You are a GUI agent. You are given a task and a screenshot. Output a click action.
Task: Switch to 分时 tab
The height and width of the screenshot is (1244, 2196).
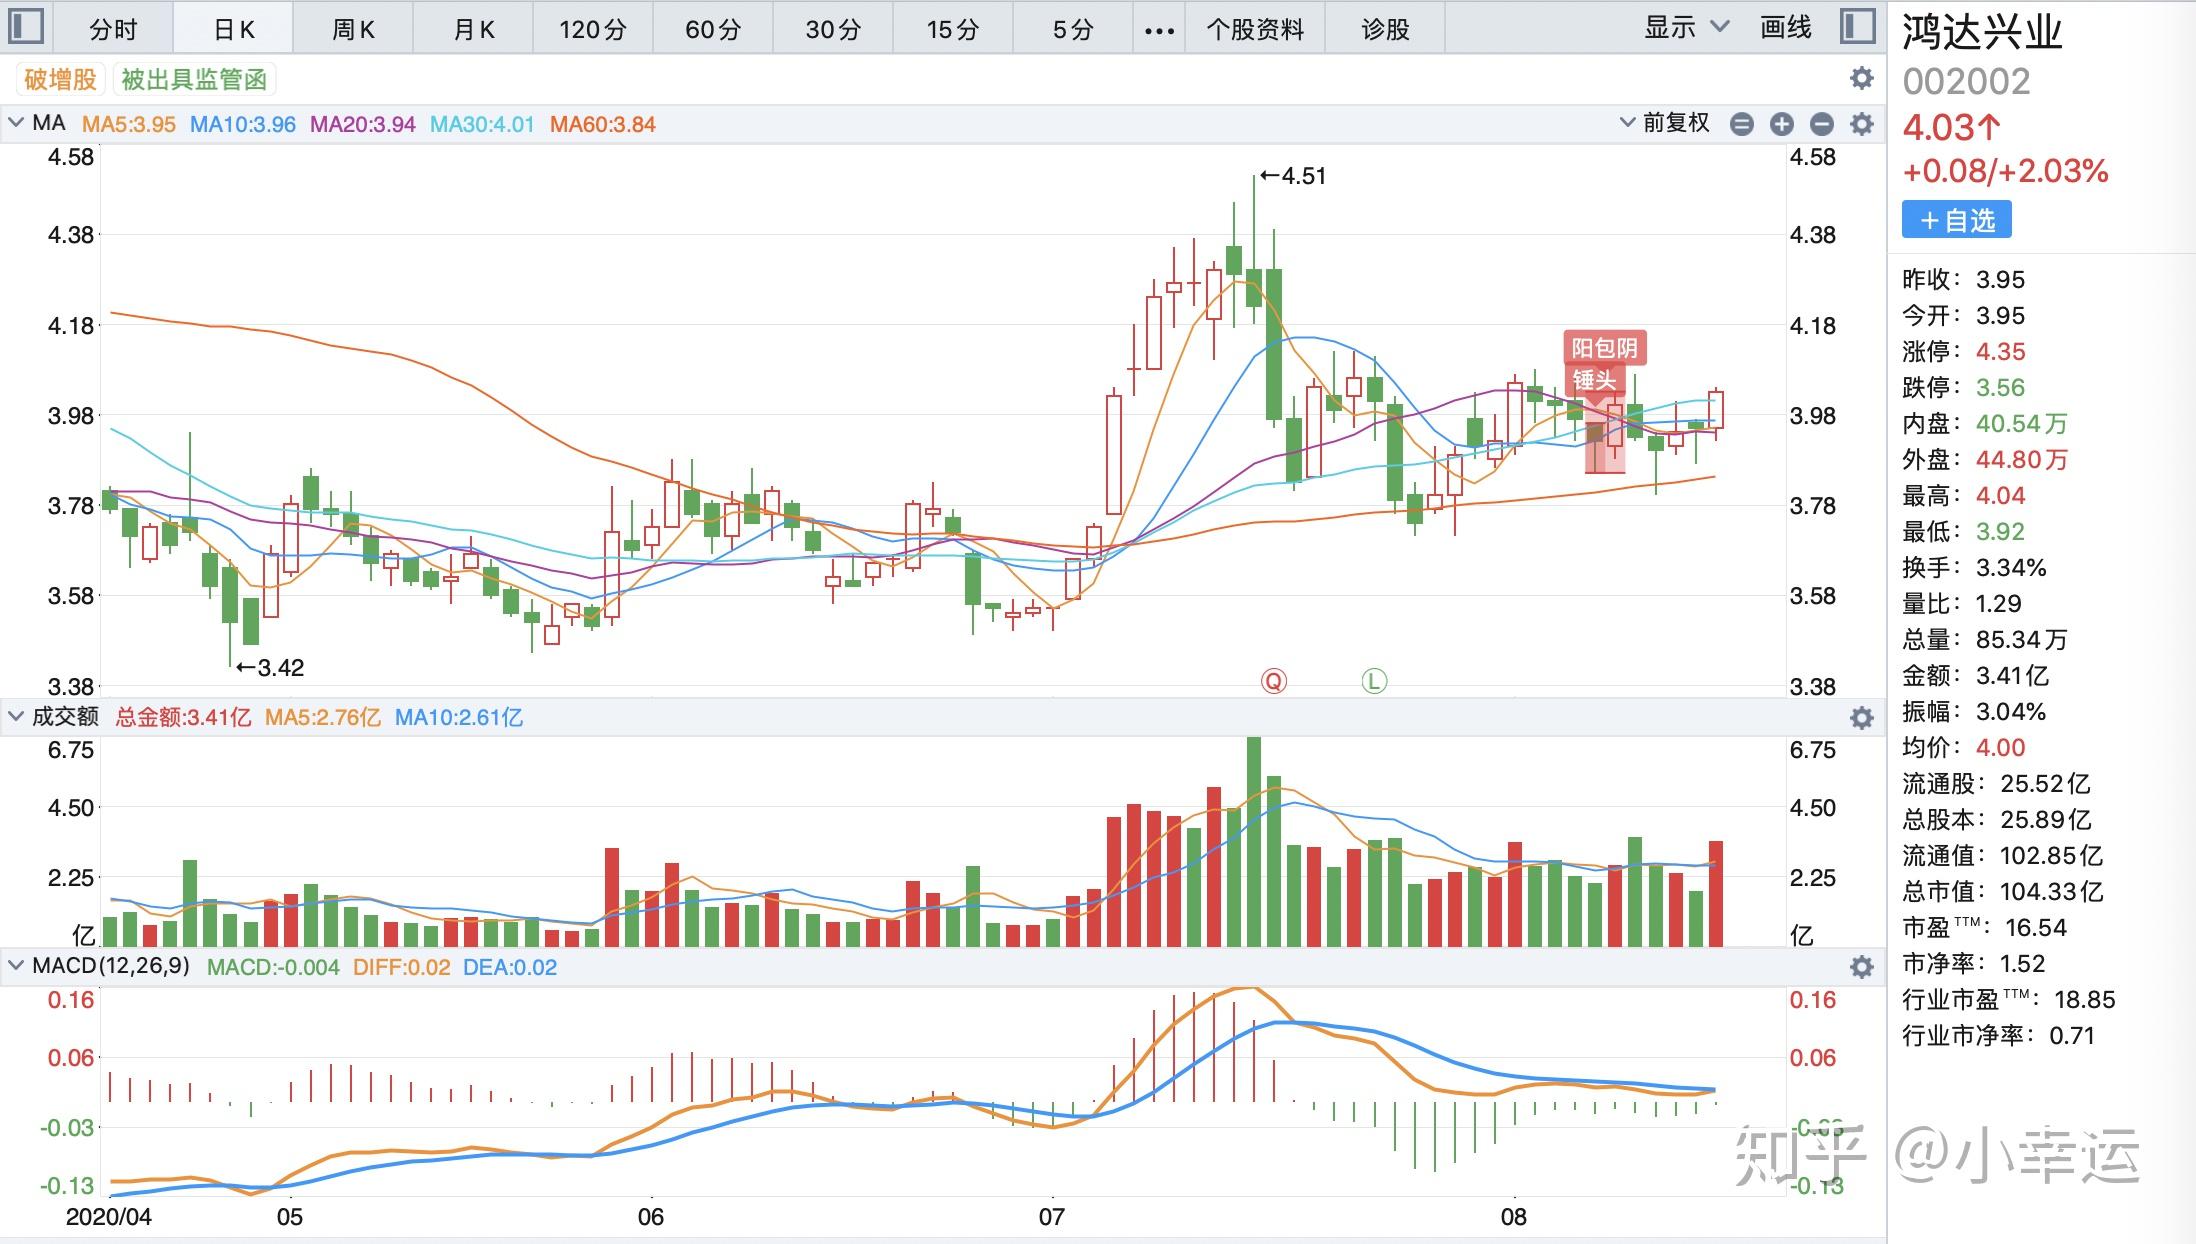click(x=112, y=29)
